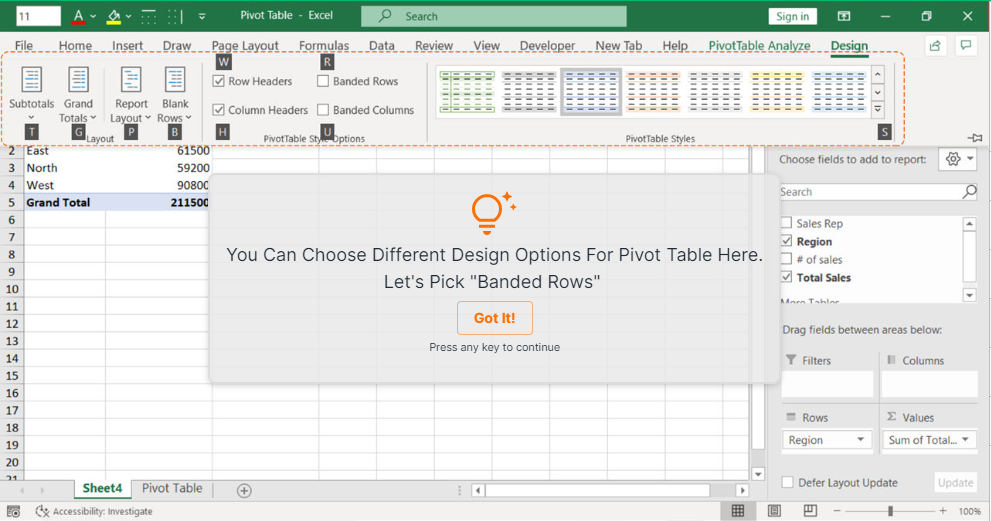Click the font color icon
Viewport: 991px width, 521px height.
pyautogui.click(x=78, y=16)
